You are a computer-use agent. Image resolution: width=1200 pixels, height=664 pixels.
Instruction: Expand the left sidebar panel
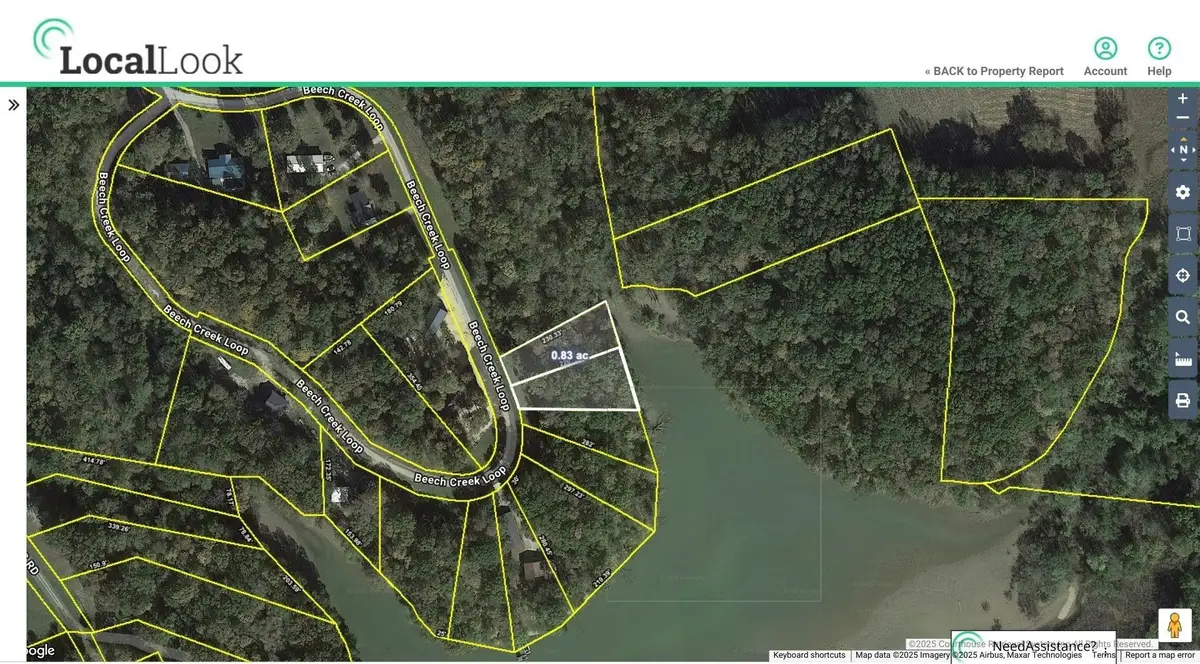point(14,104)
